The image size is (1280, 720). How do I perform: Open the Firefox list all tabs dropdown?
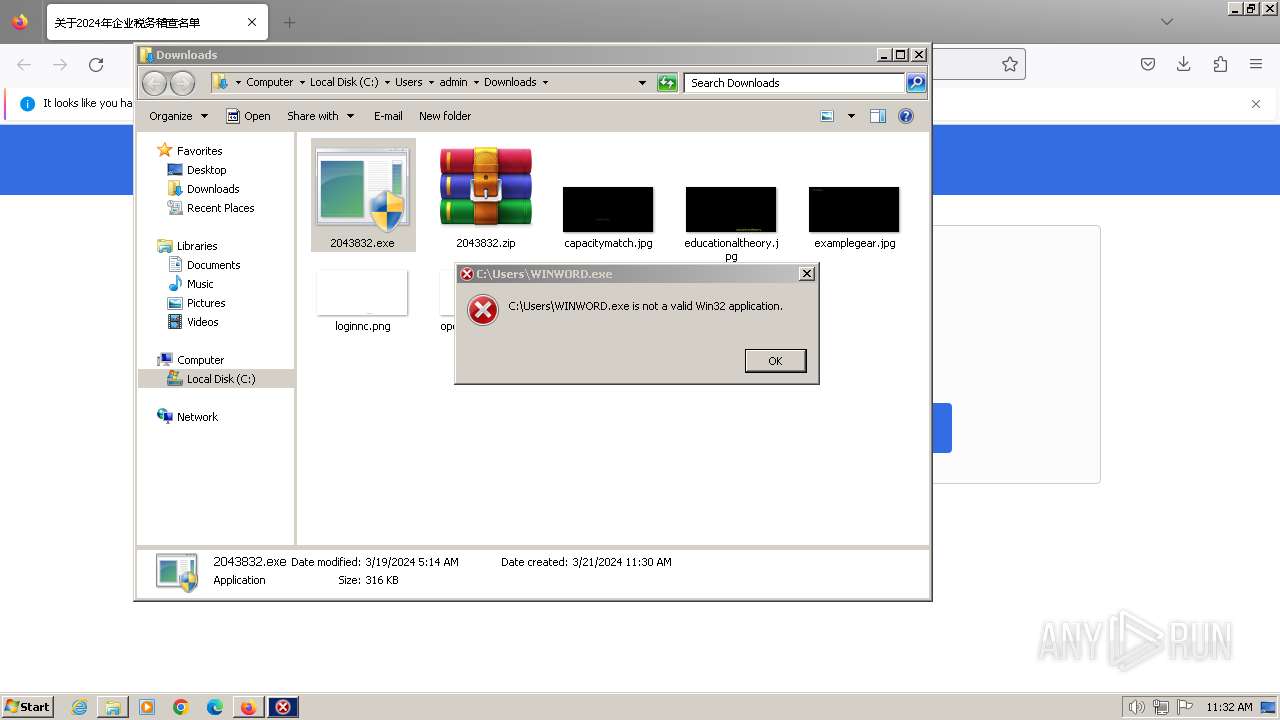[x=1167, y=22]
